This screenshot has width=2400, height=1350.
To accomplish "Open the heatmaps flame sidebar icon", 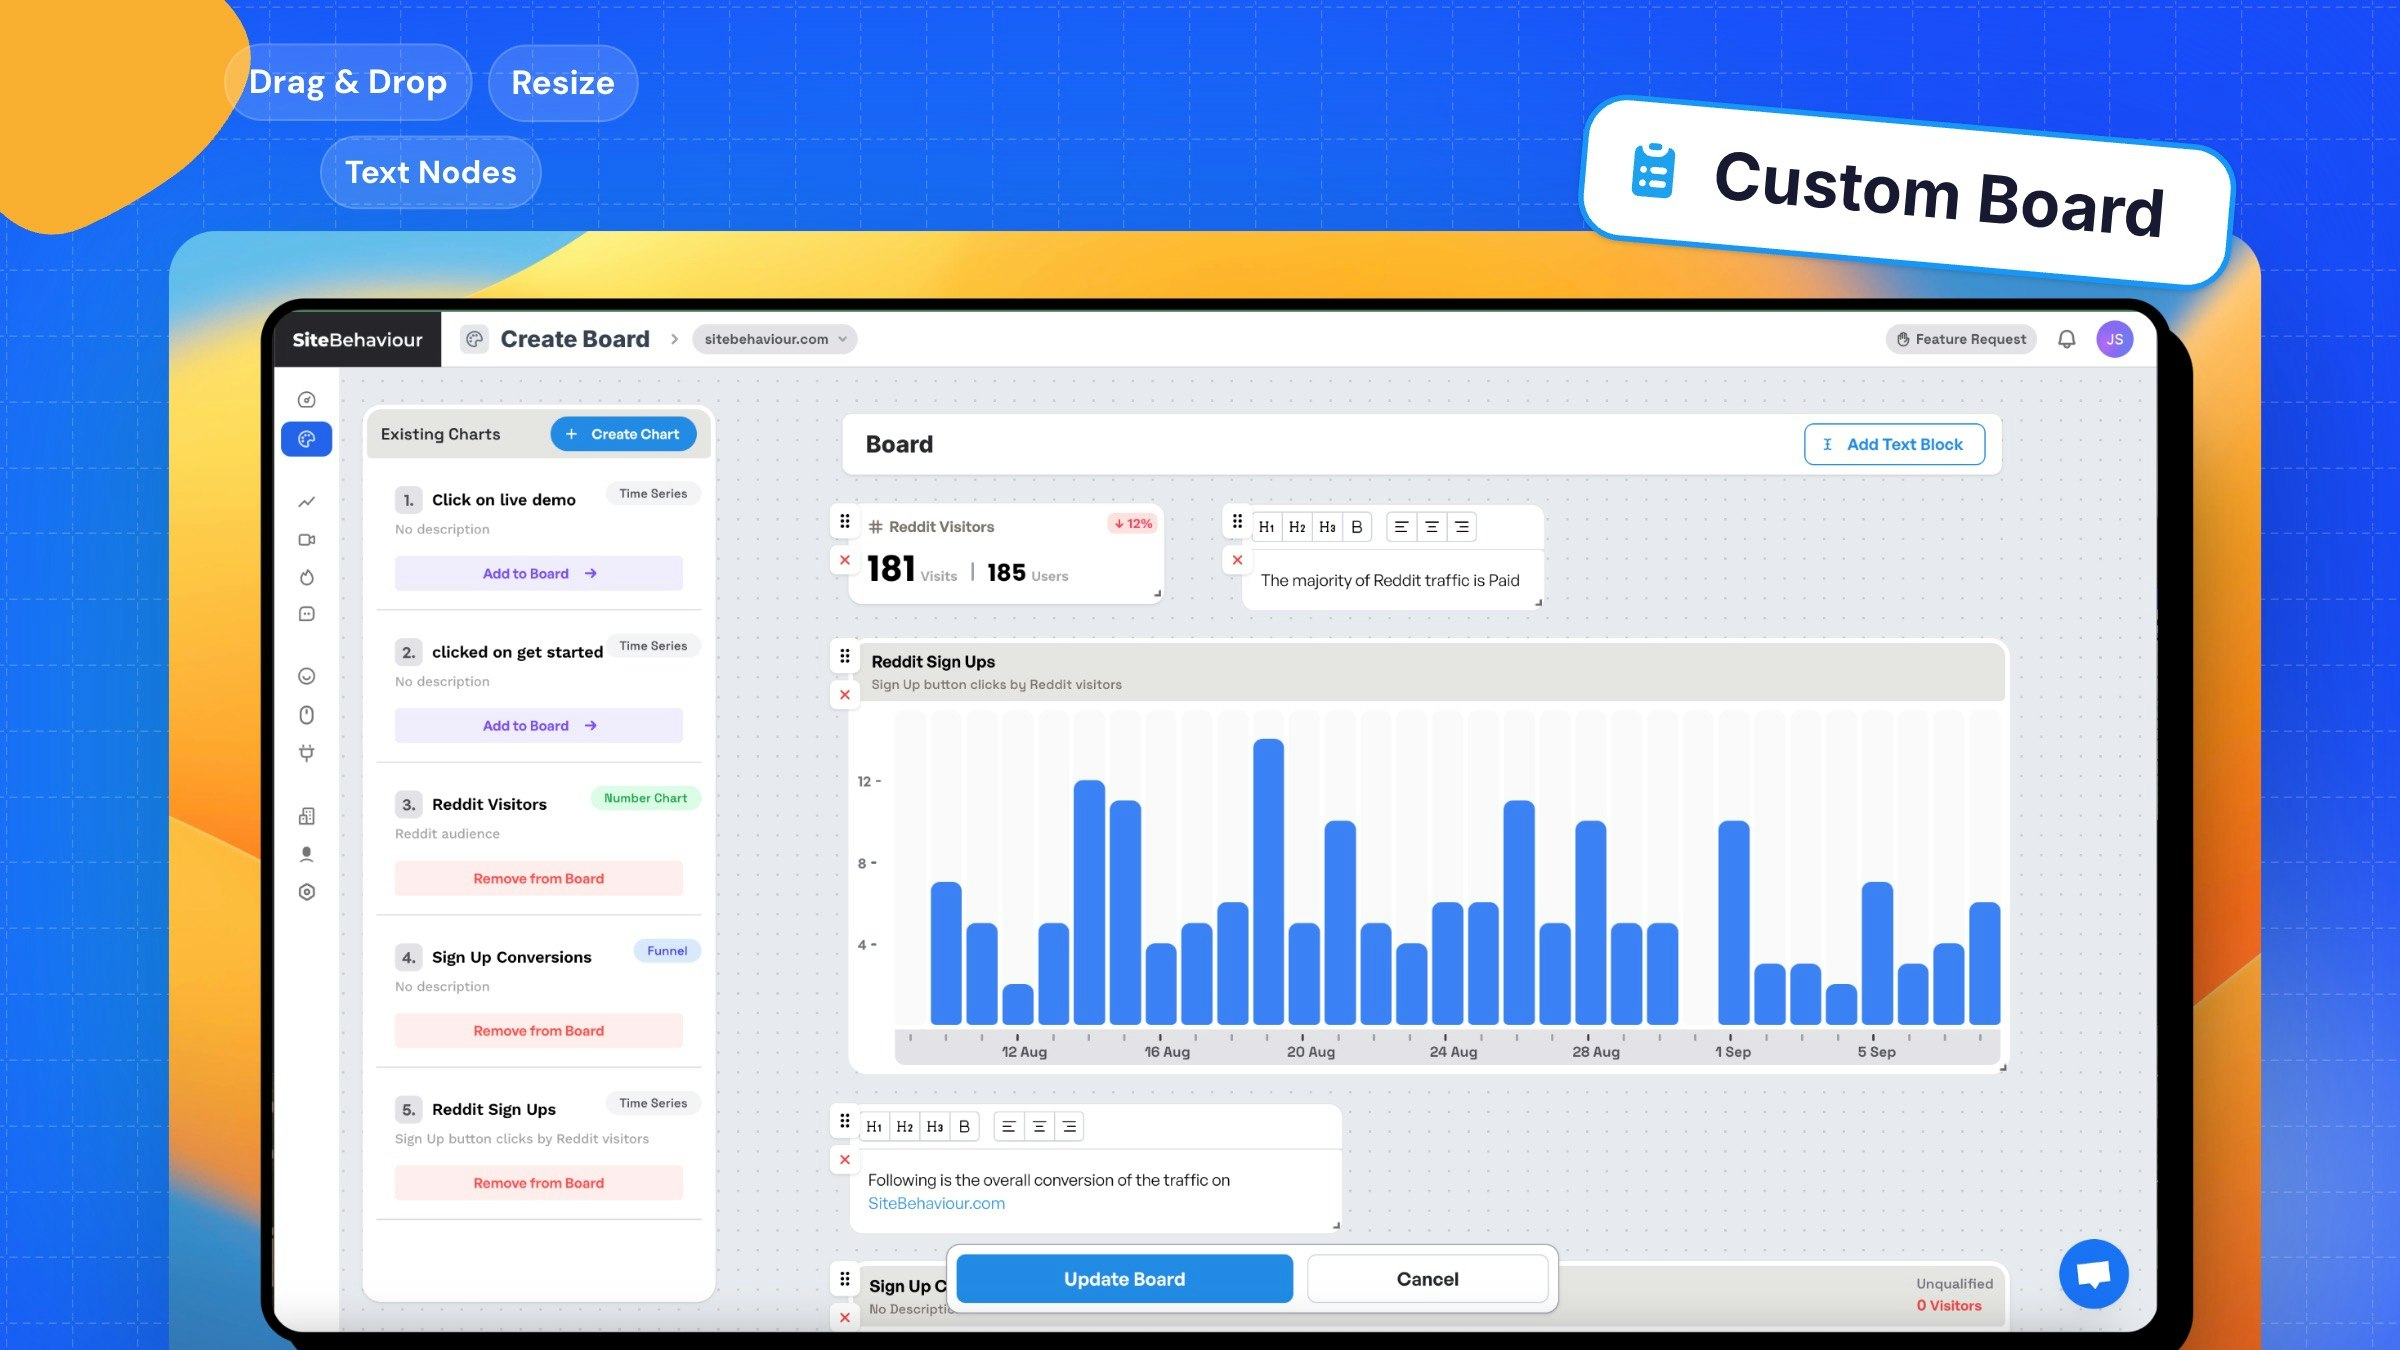I will tap(307, 577).
